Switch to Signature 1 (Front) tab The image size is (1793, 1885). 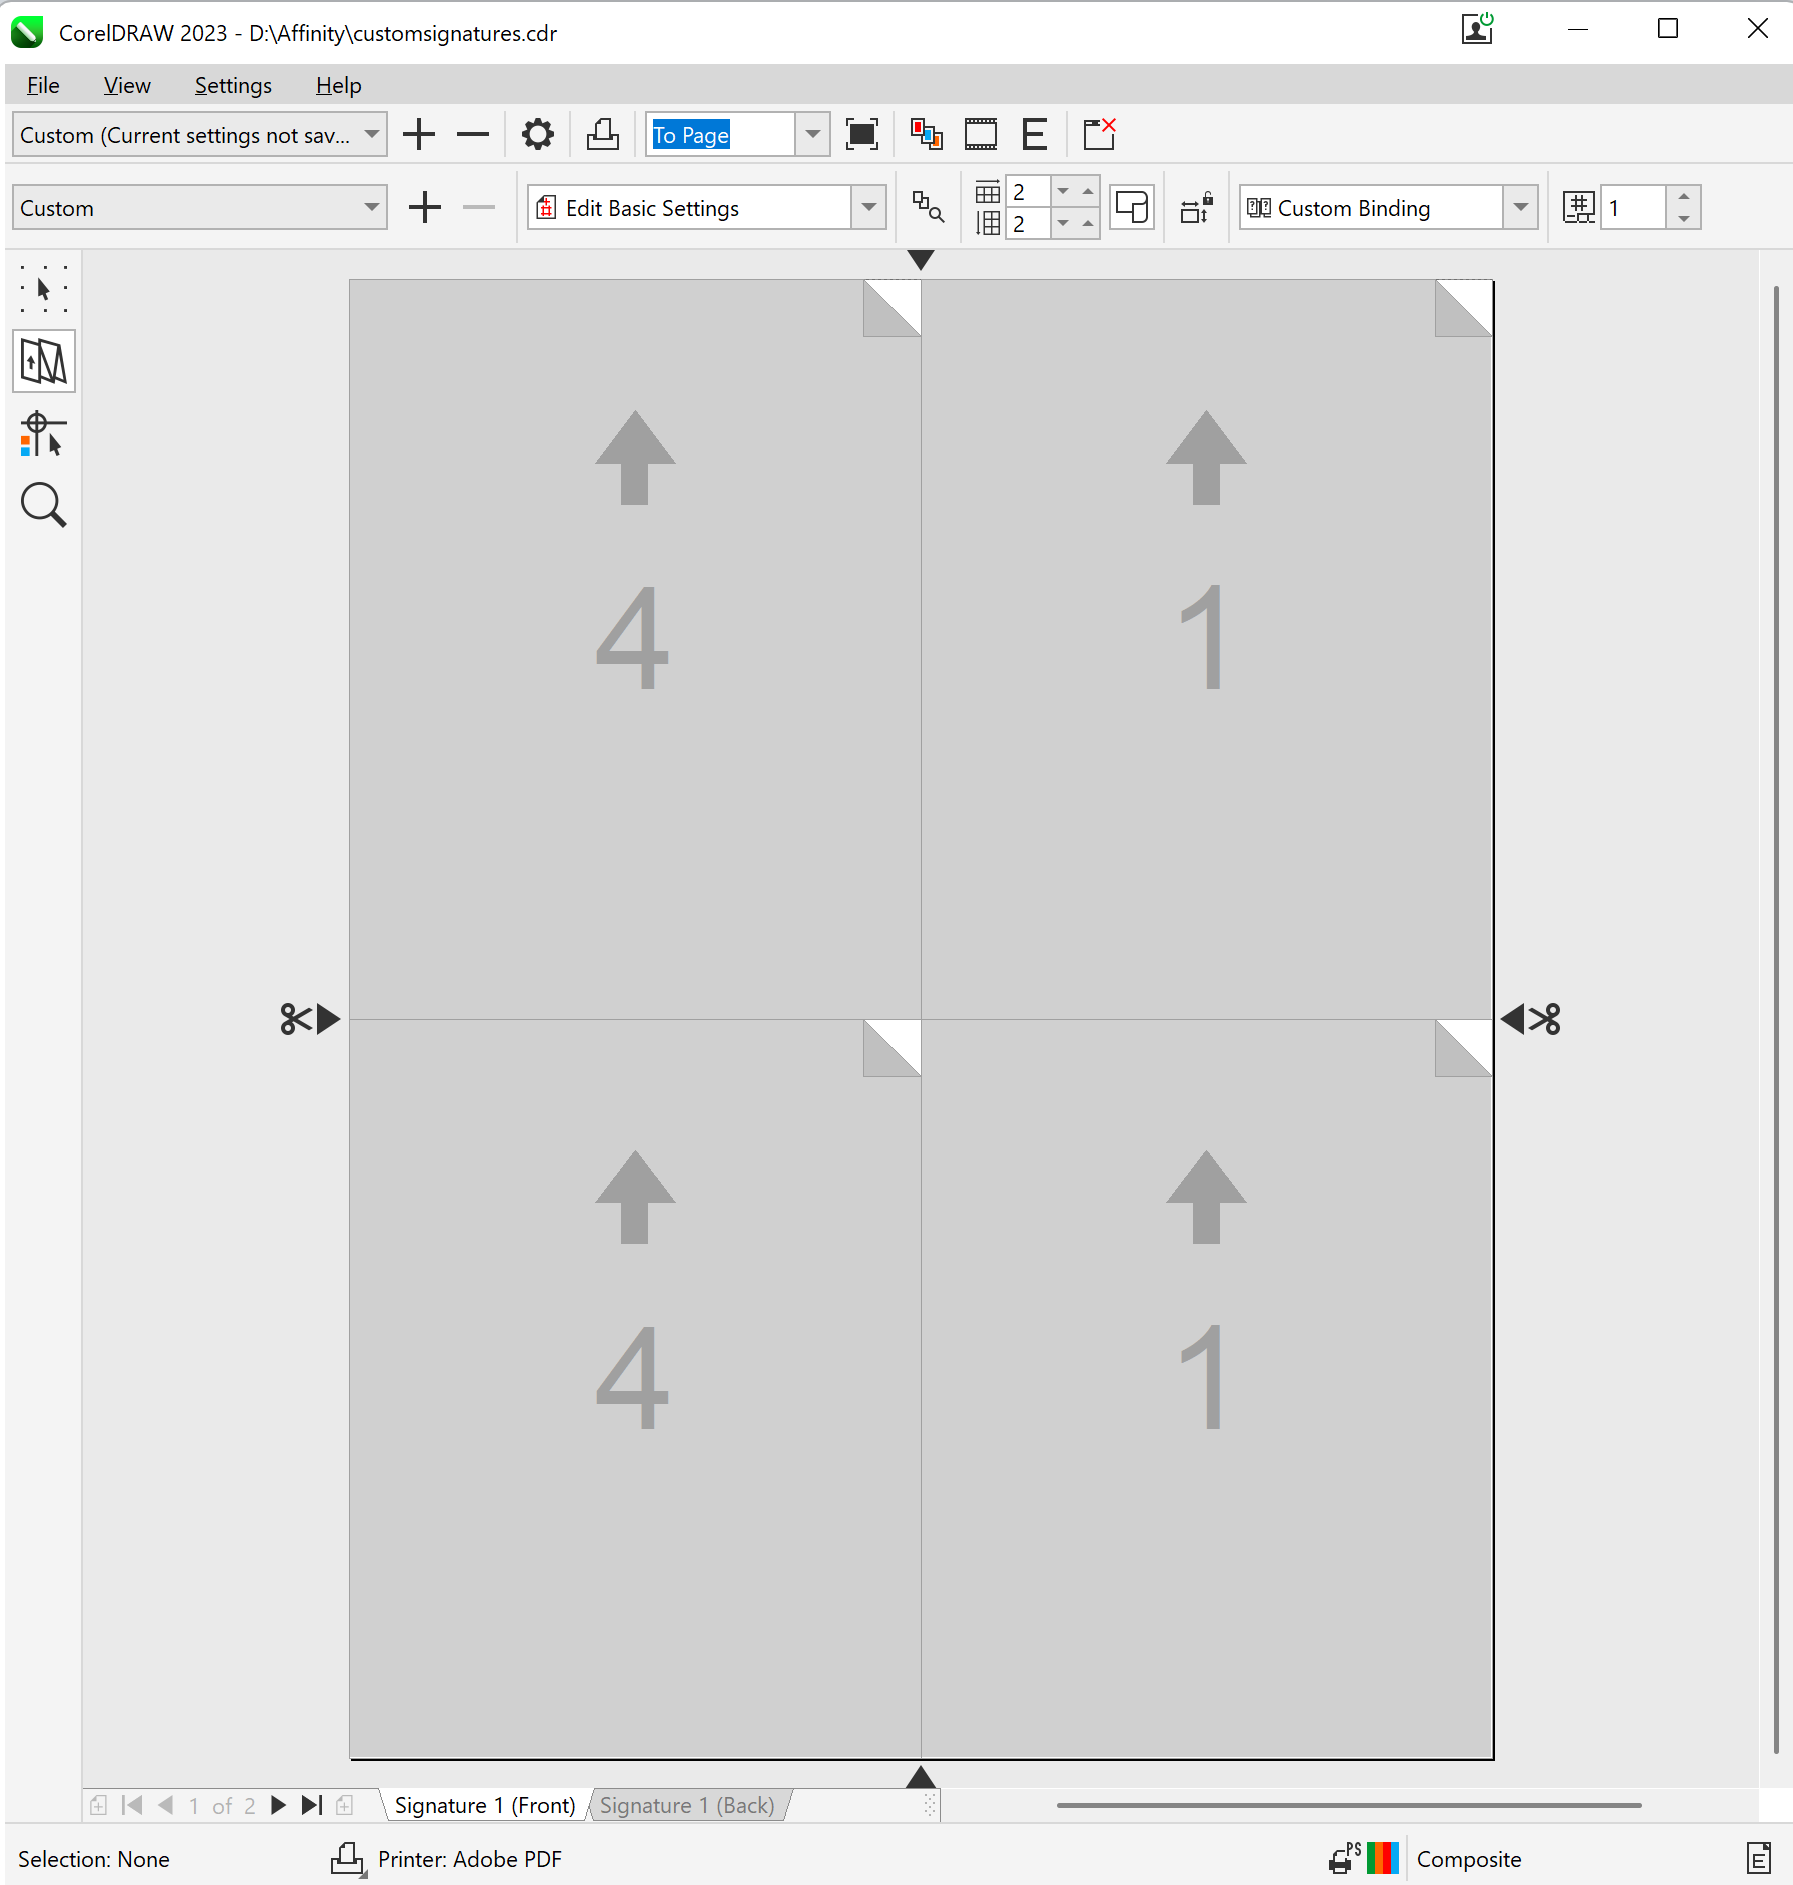pyautogui.click(x=485, y=1805)
